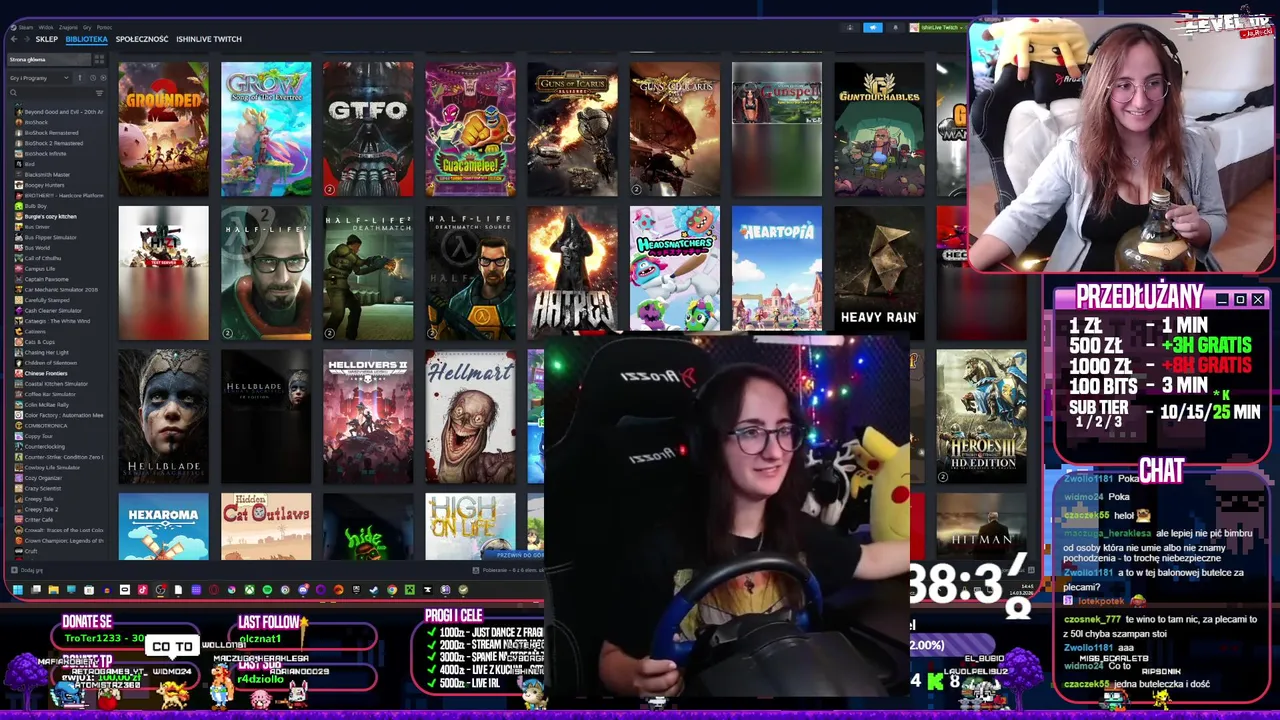Open the Gry menu
The height and width of the screenshot is (720, 1280).
click(x=87, y=27)
